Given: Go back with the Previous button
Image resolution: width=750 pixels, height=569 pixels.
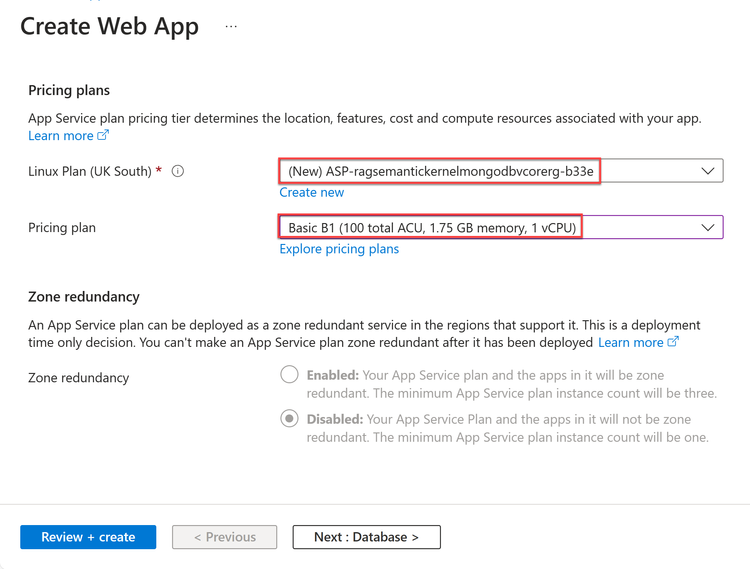Looking at the screenshot, I should 225,537.
